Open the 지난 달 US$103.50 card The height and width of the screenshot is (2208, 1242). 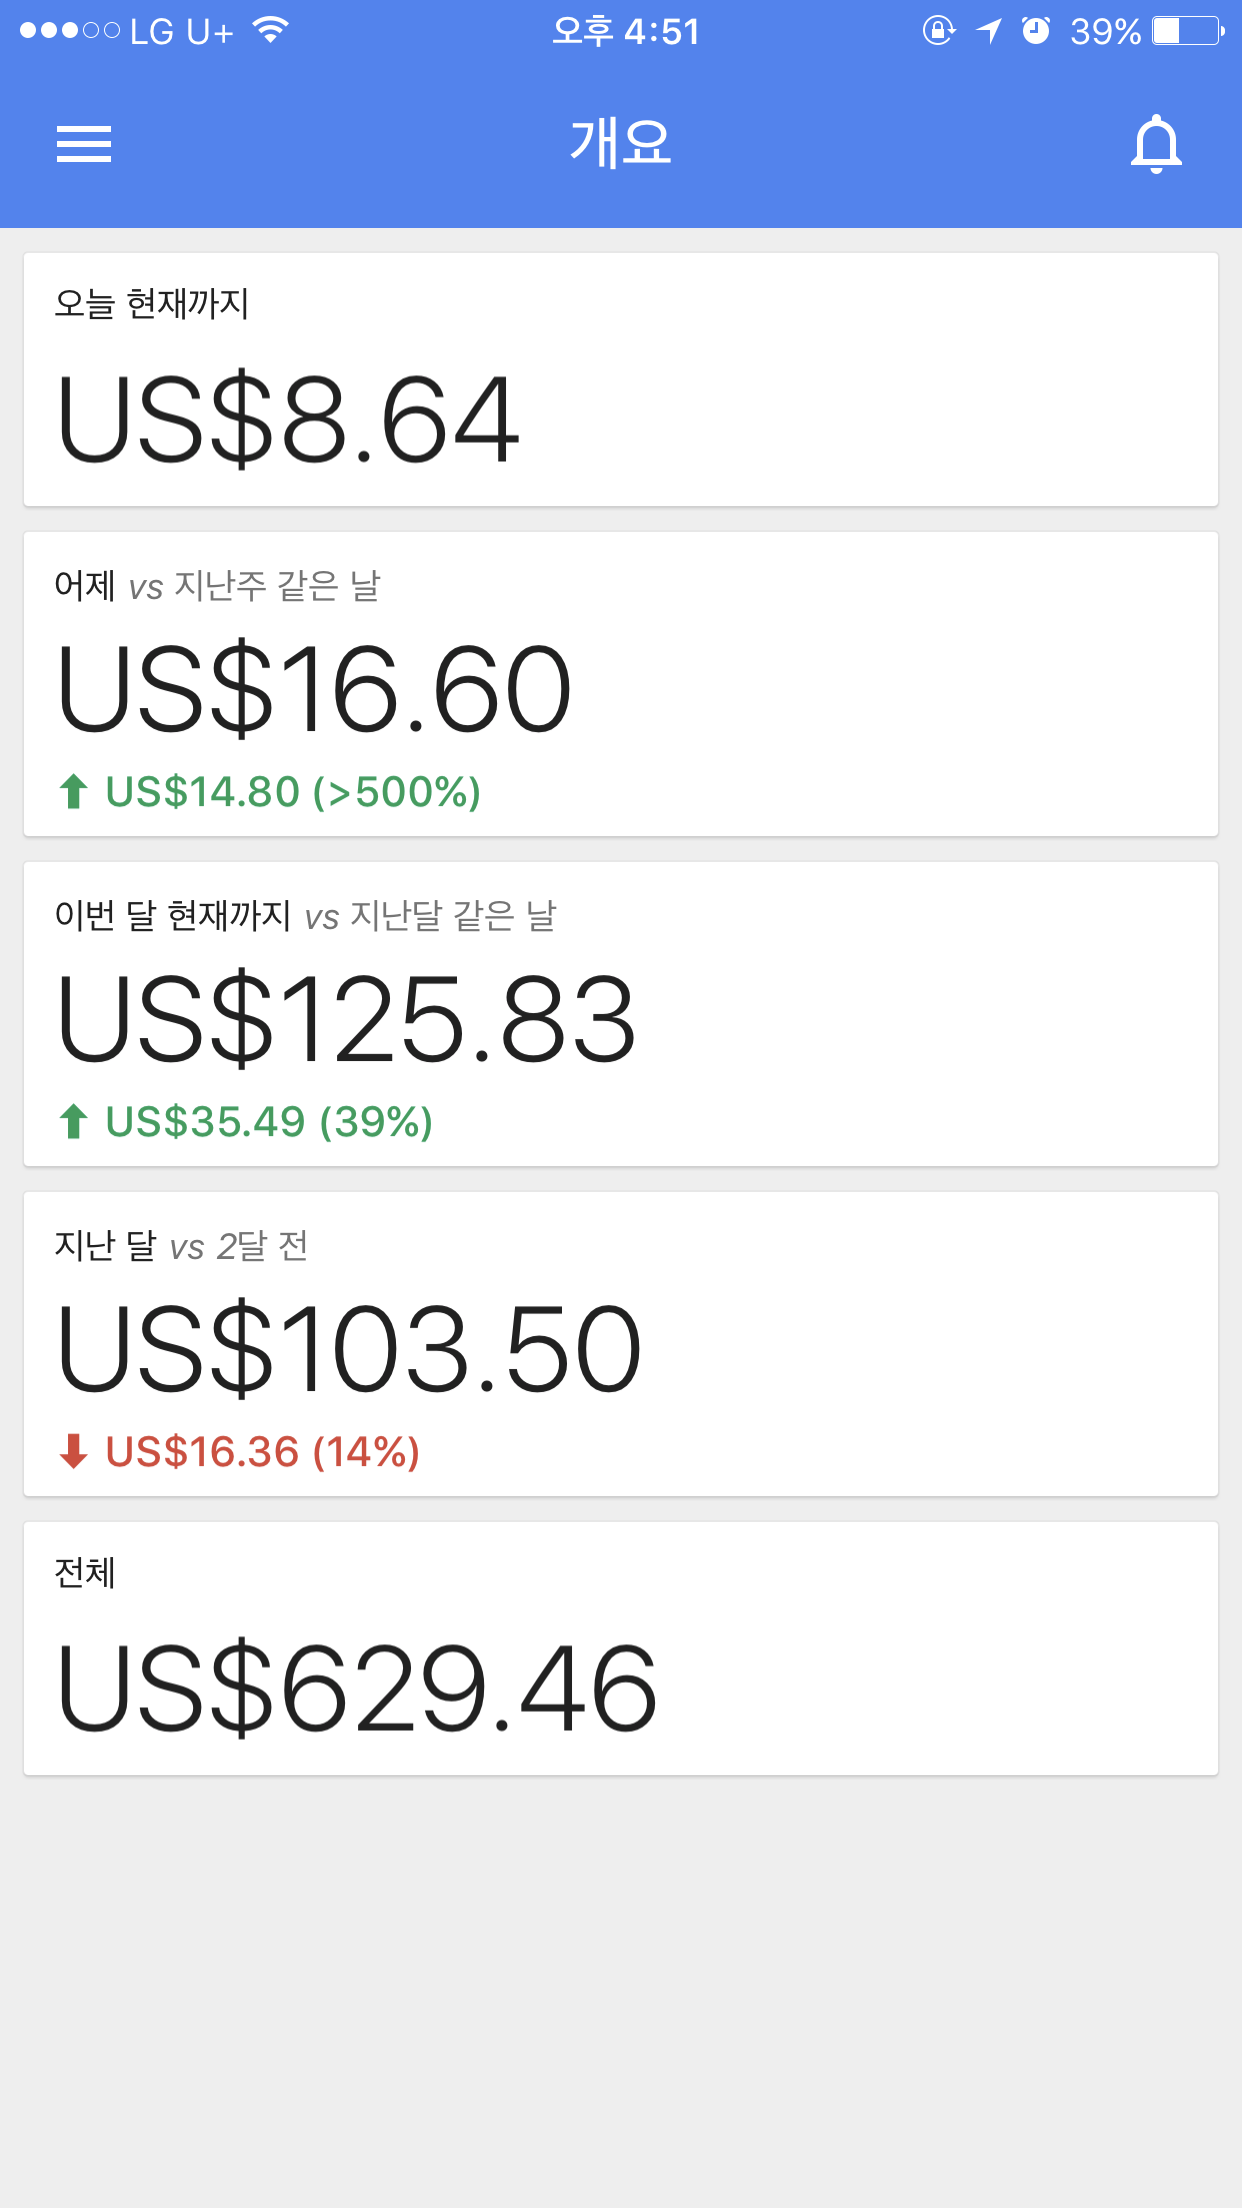621,1344
